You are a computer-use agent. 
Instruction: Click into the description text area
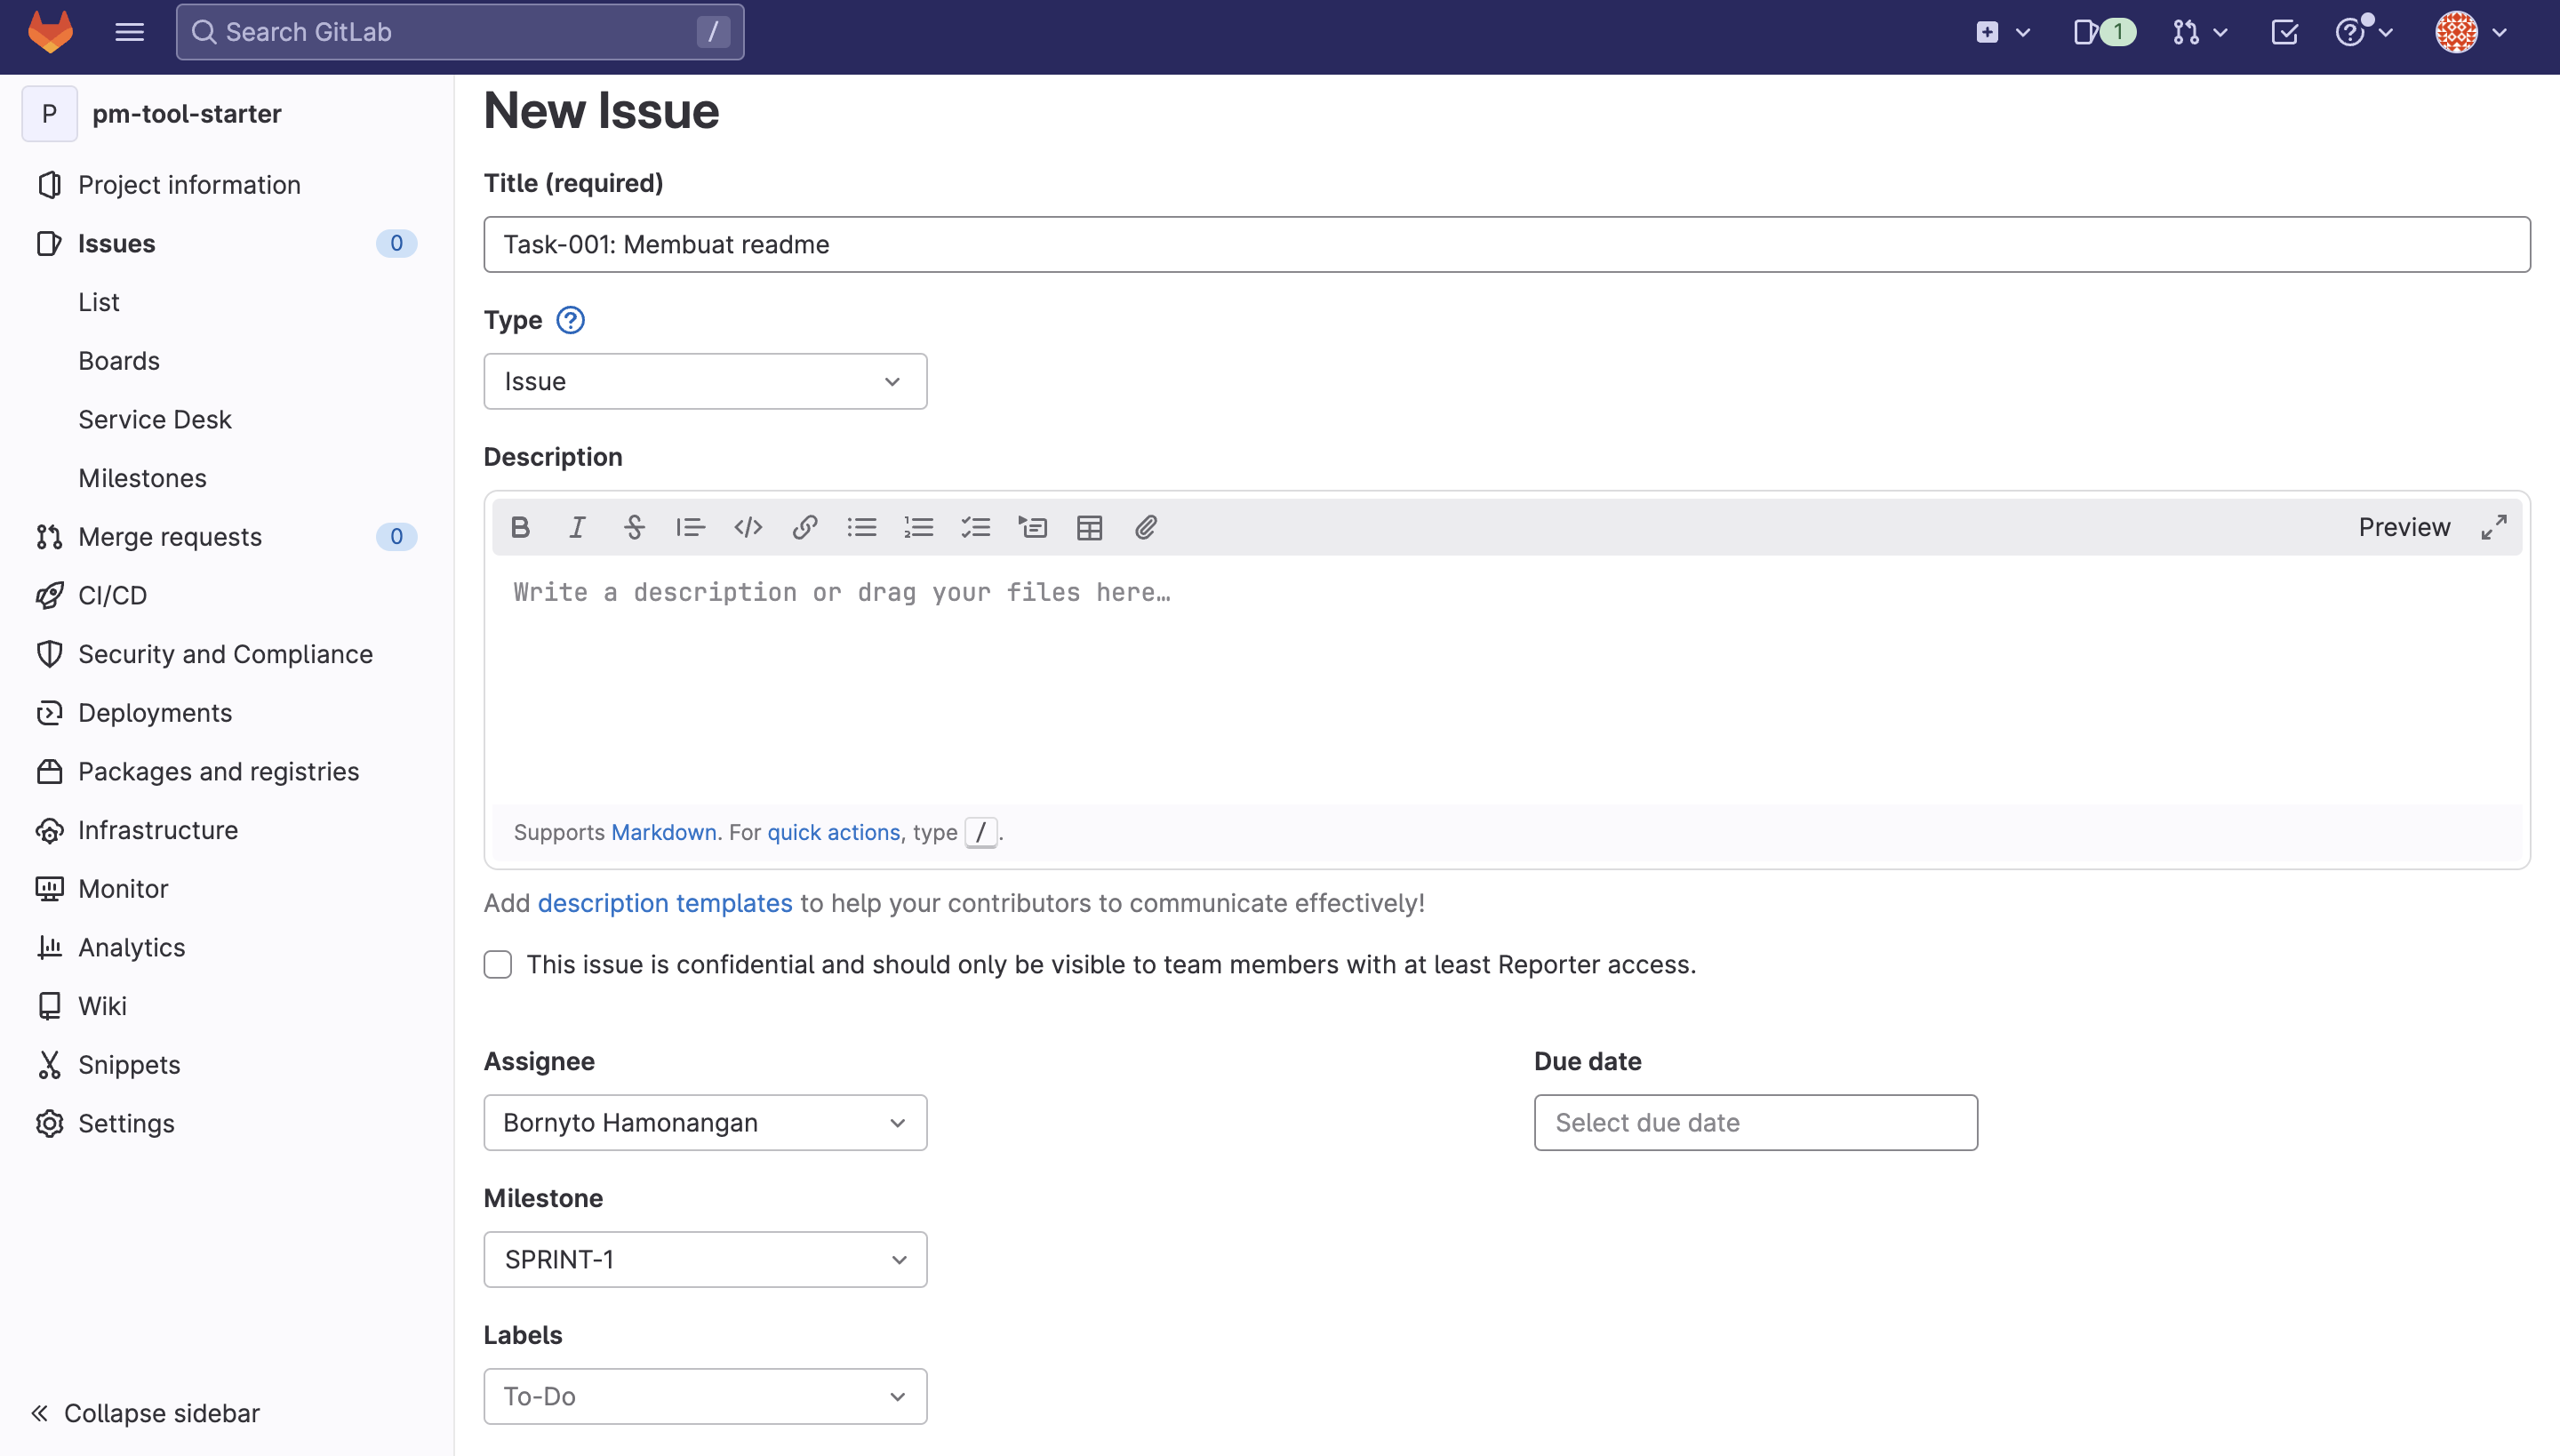1507,680
